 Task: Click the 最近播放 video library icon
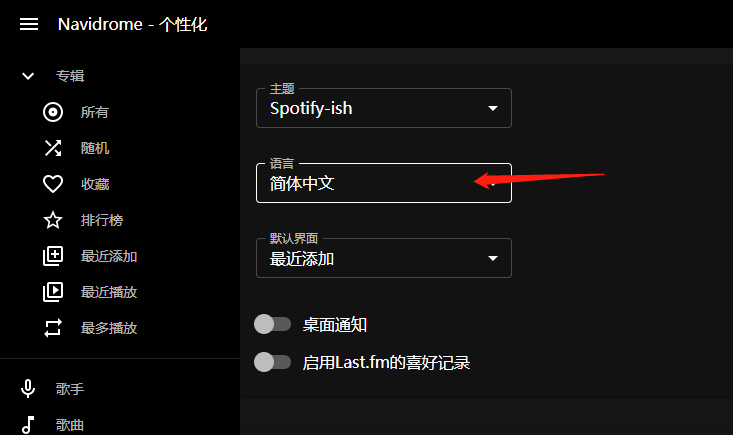click(x=53, y=292)
